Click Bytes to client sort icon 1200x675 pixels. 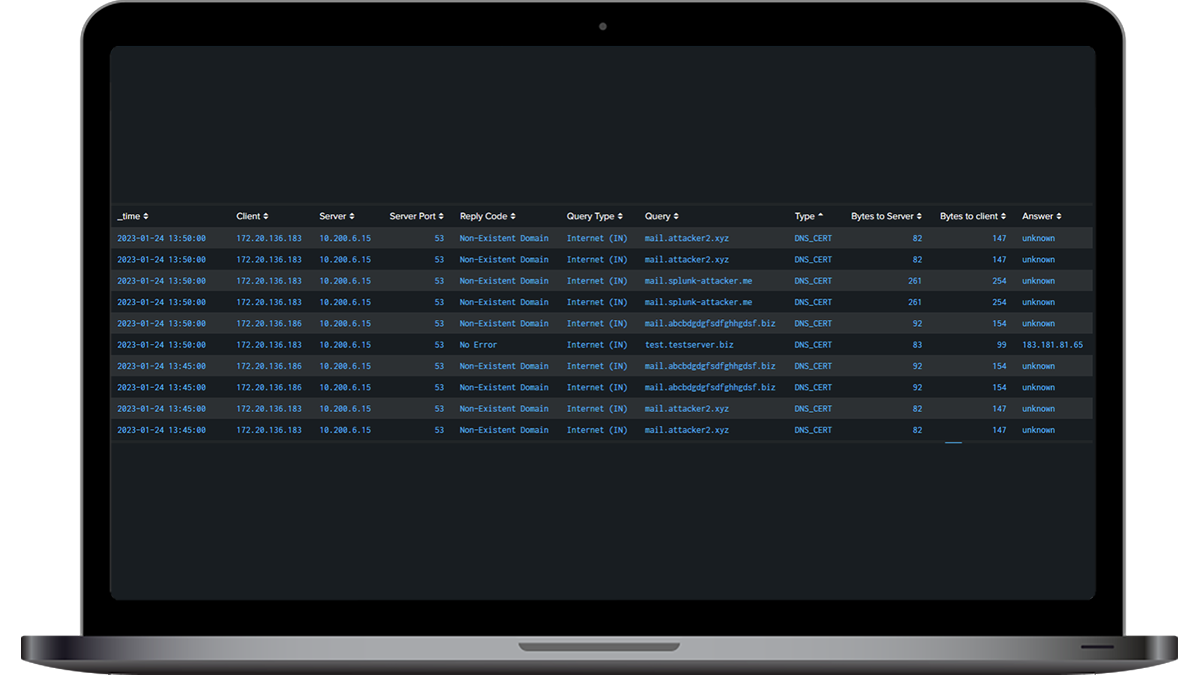click(x=1004, y=217)
